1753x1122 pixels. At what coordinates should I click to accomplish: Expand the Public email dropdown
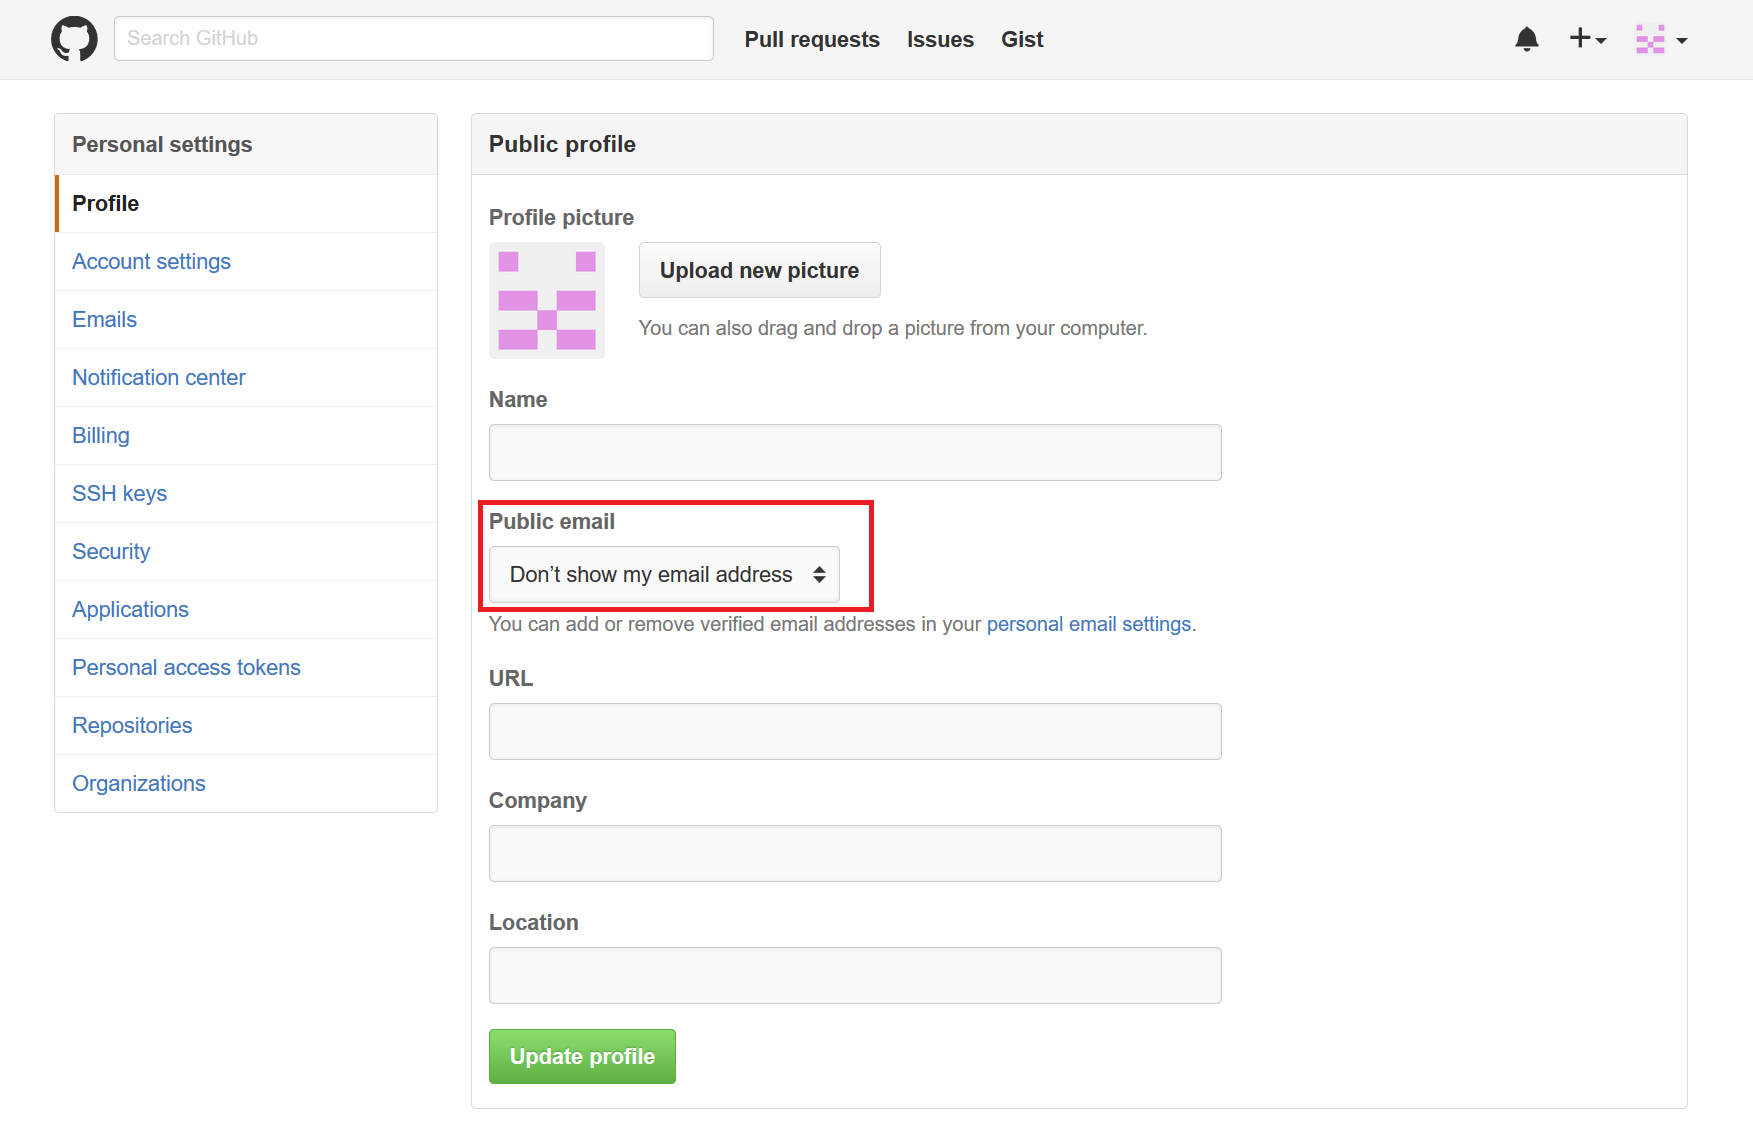click(x=664, y=574)
